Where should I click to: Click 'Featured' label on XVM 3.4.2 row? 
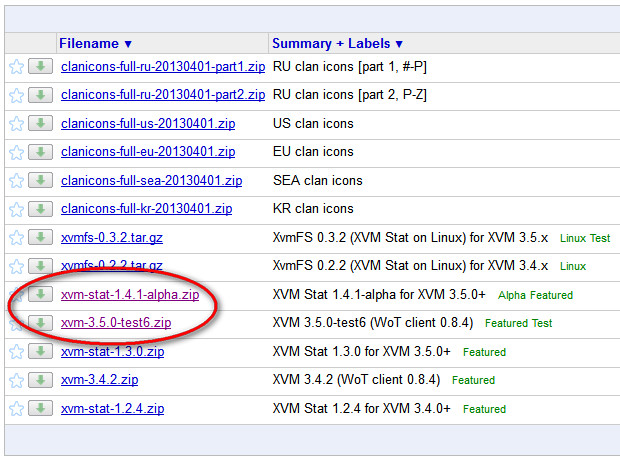coord(473,380)
